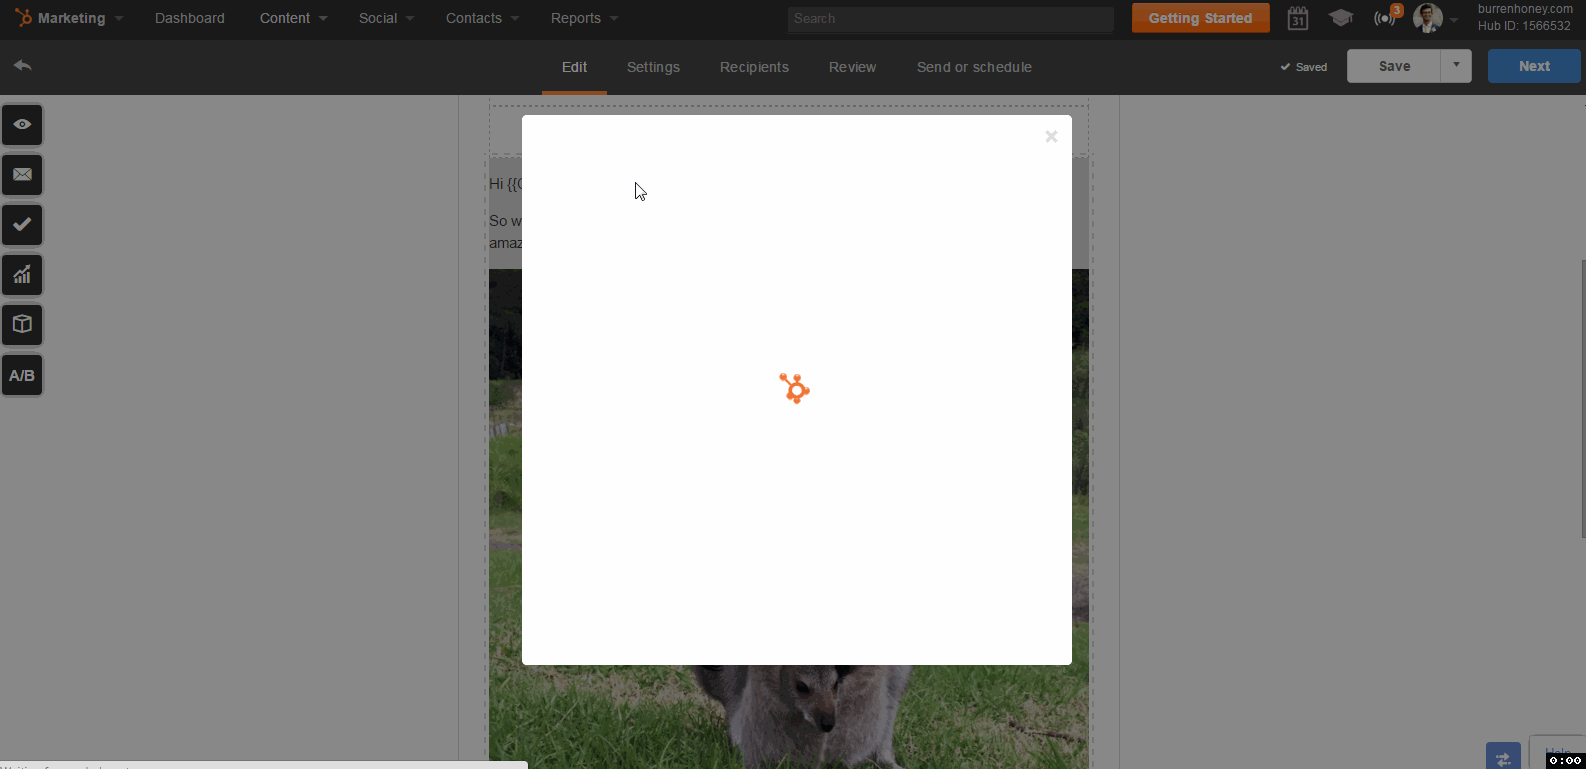Open the Reports dropdown menu

[584, 18]
